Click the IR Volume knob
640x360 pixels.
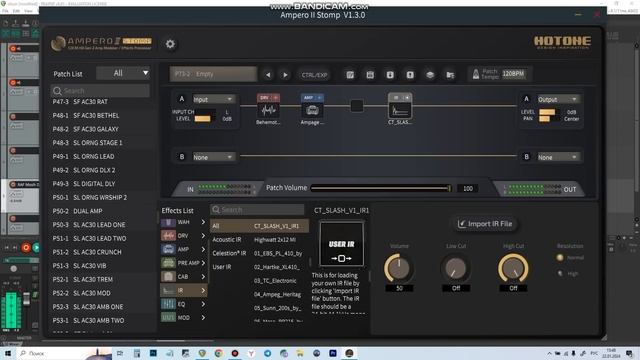(399, 268)
